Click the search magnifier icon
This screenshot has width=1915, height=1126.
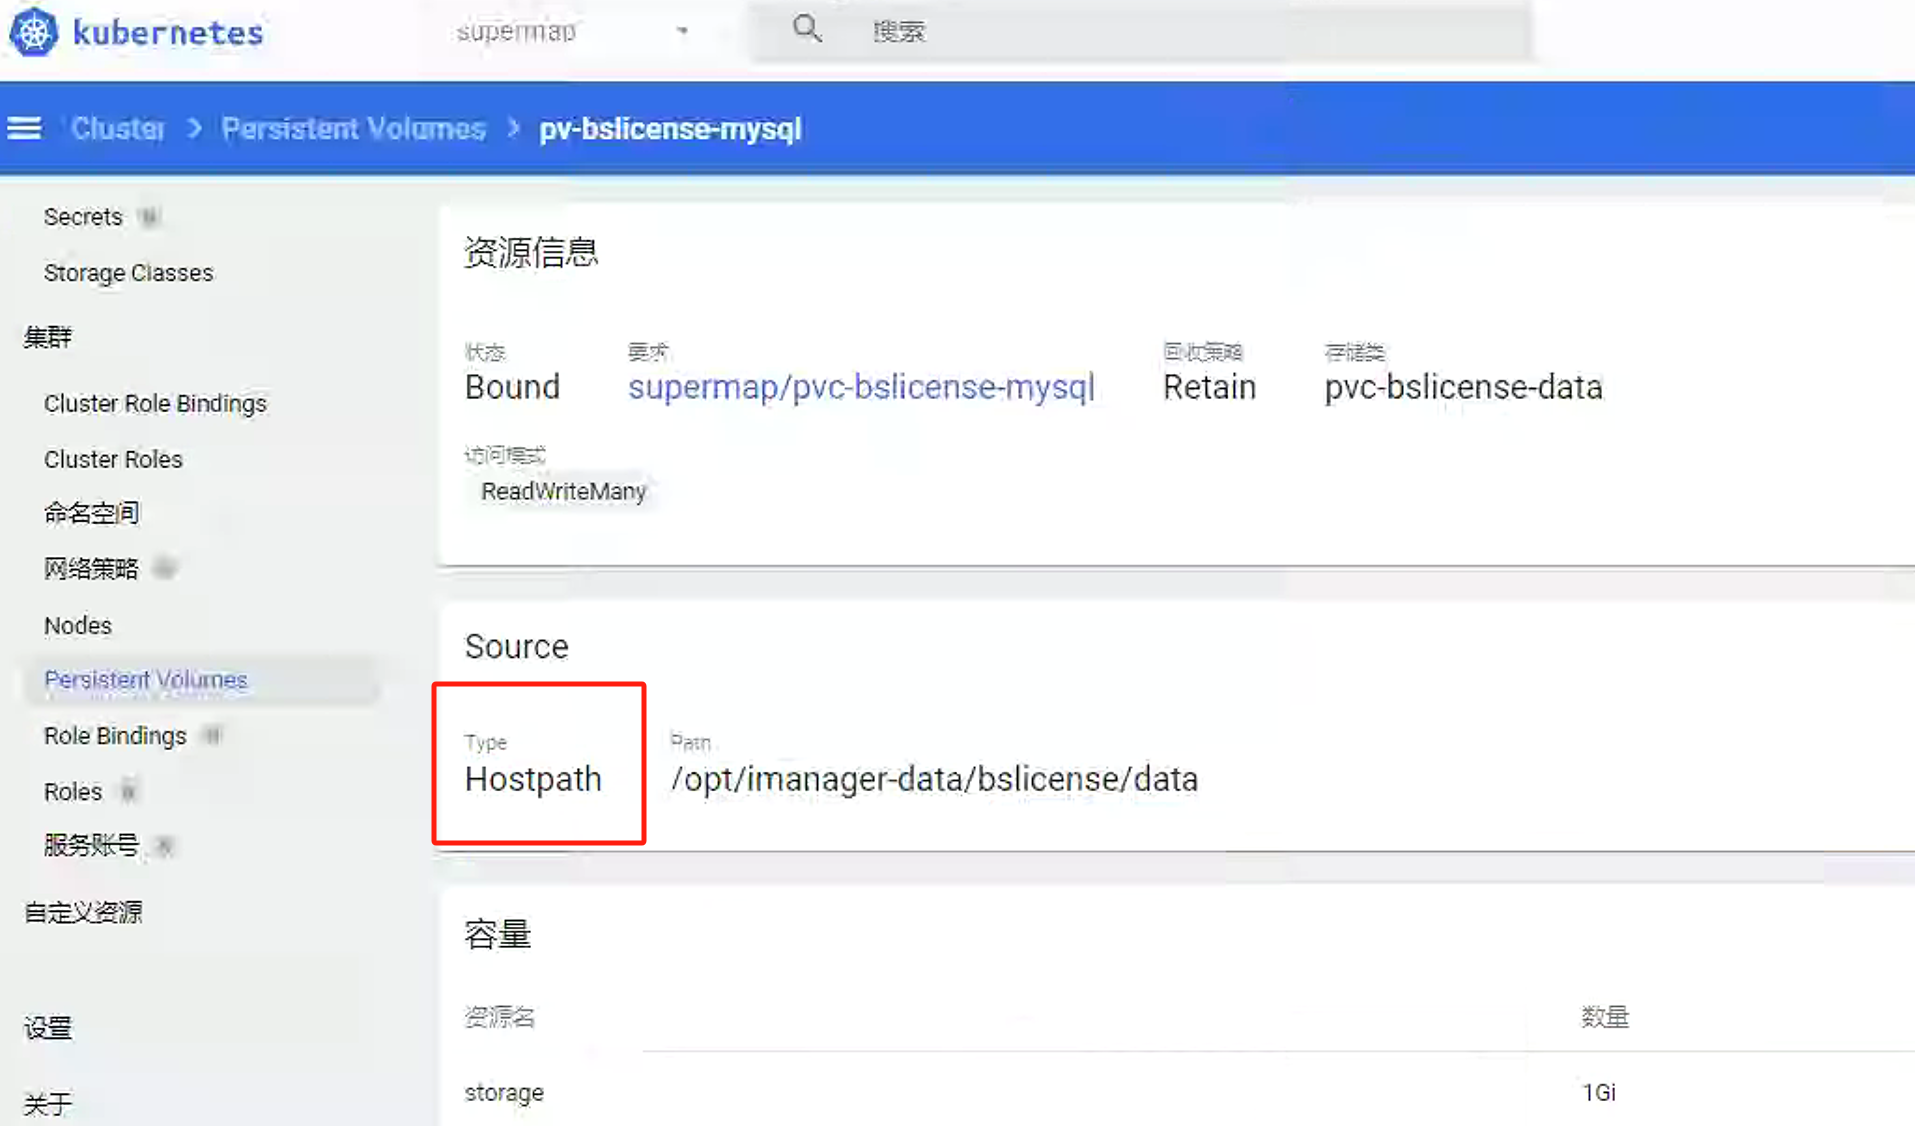point(807,30)
